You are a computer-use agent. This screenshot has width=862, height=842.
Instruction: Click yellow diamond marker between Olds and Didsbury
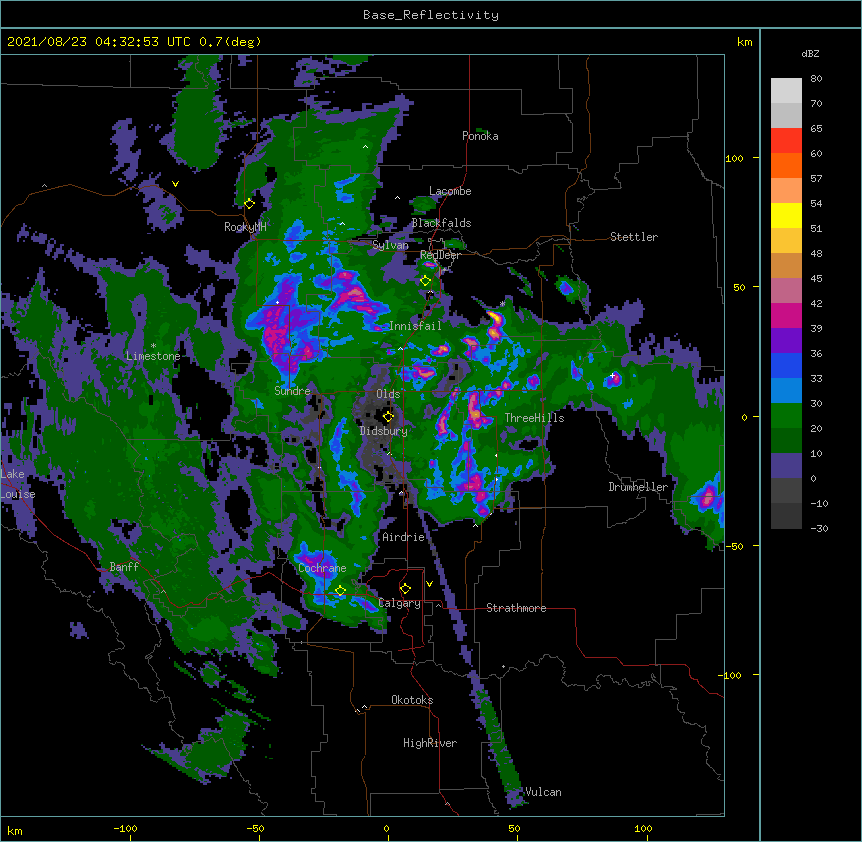point(388,417)
